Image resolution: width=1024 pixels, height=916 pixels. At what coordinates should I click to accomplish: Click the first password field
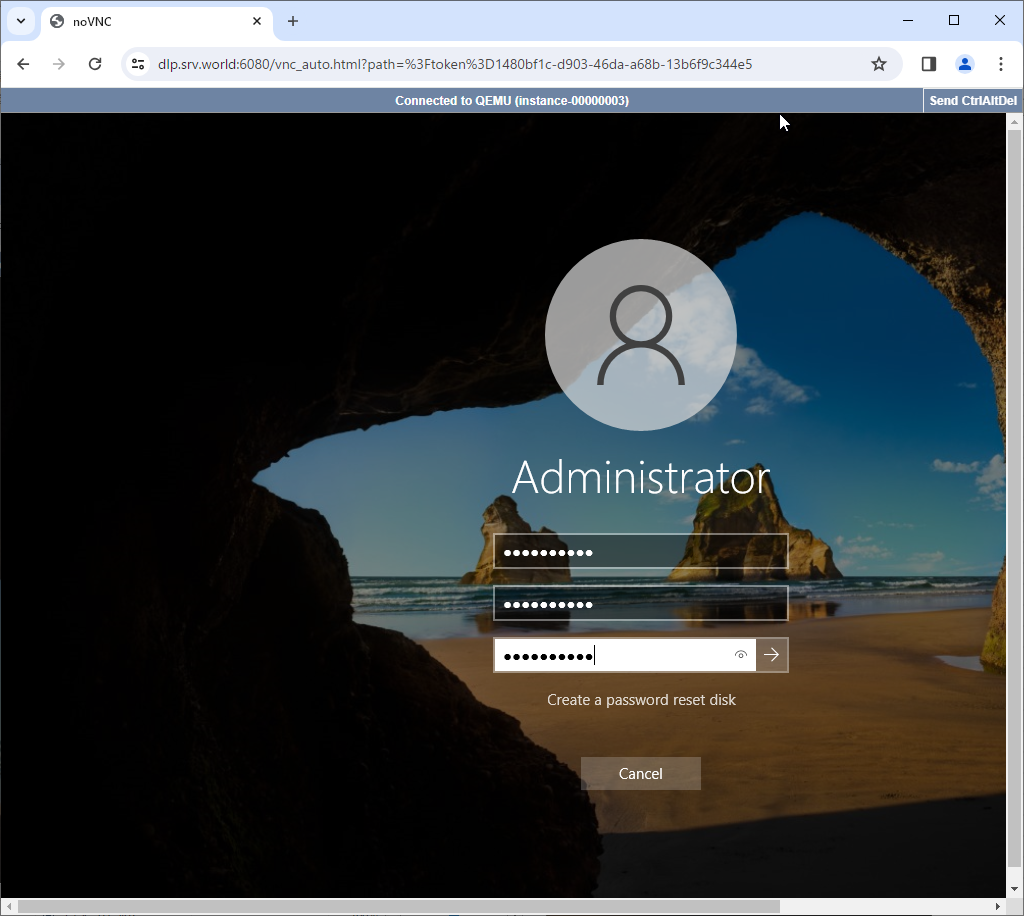point(641,552)
